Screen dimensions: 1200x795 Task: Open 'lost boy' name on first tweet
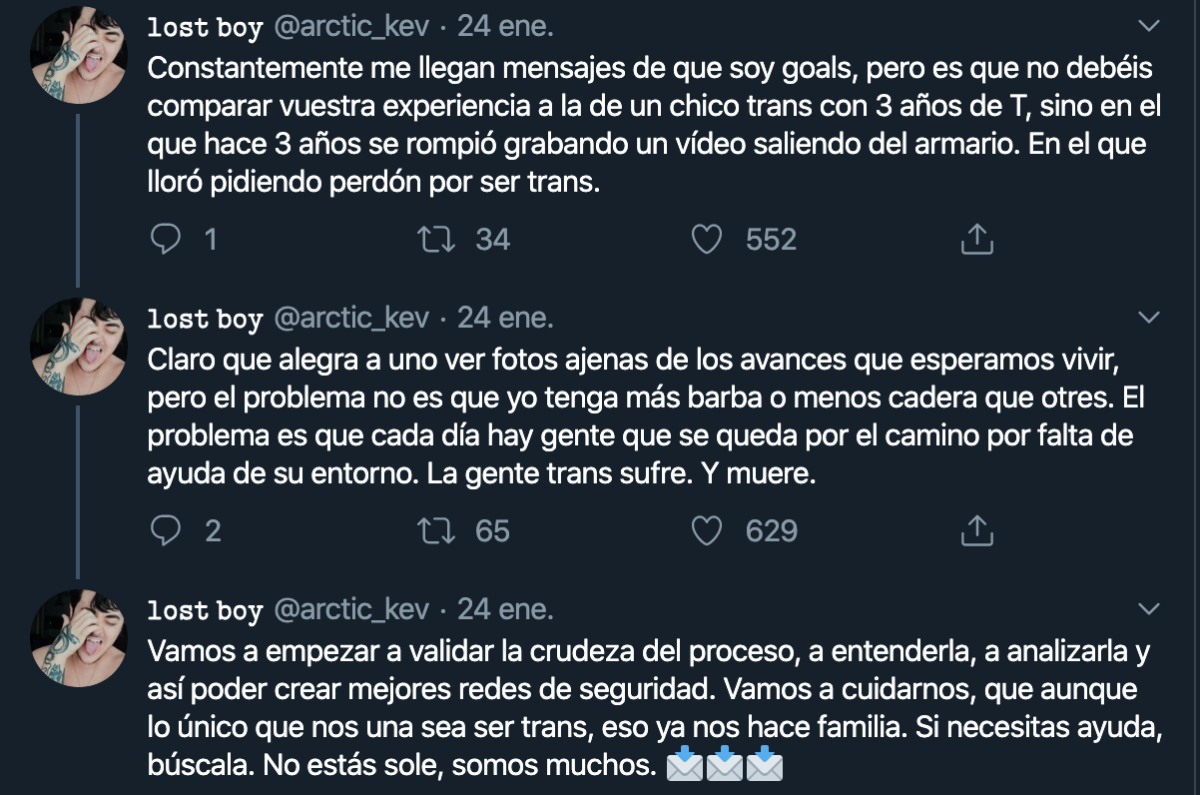click(x=204, y=28)
